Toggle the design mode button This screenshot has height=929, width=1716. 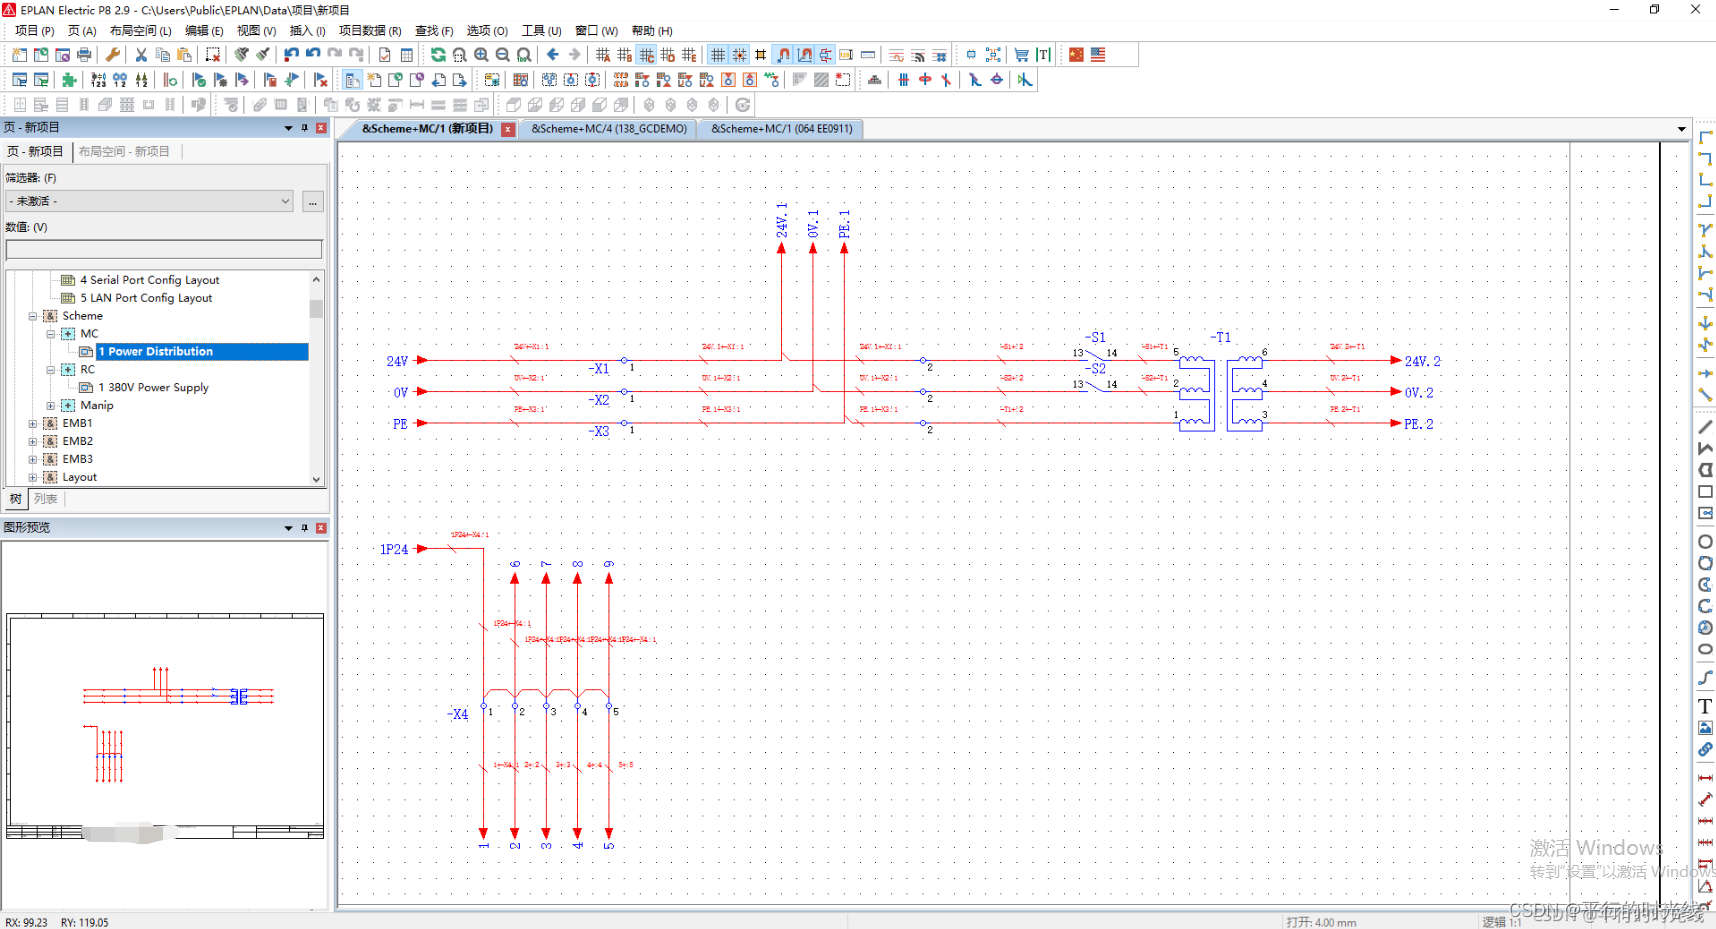(805, 55)
